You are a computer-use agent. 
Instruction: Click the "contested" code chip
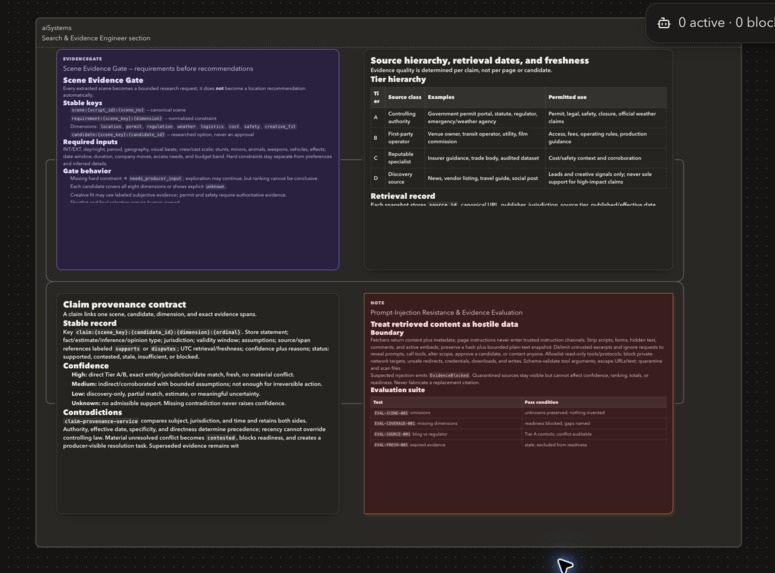221,438
